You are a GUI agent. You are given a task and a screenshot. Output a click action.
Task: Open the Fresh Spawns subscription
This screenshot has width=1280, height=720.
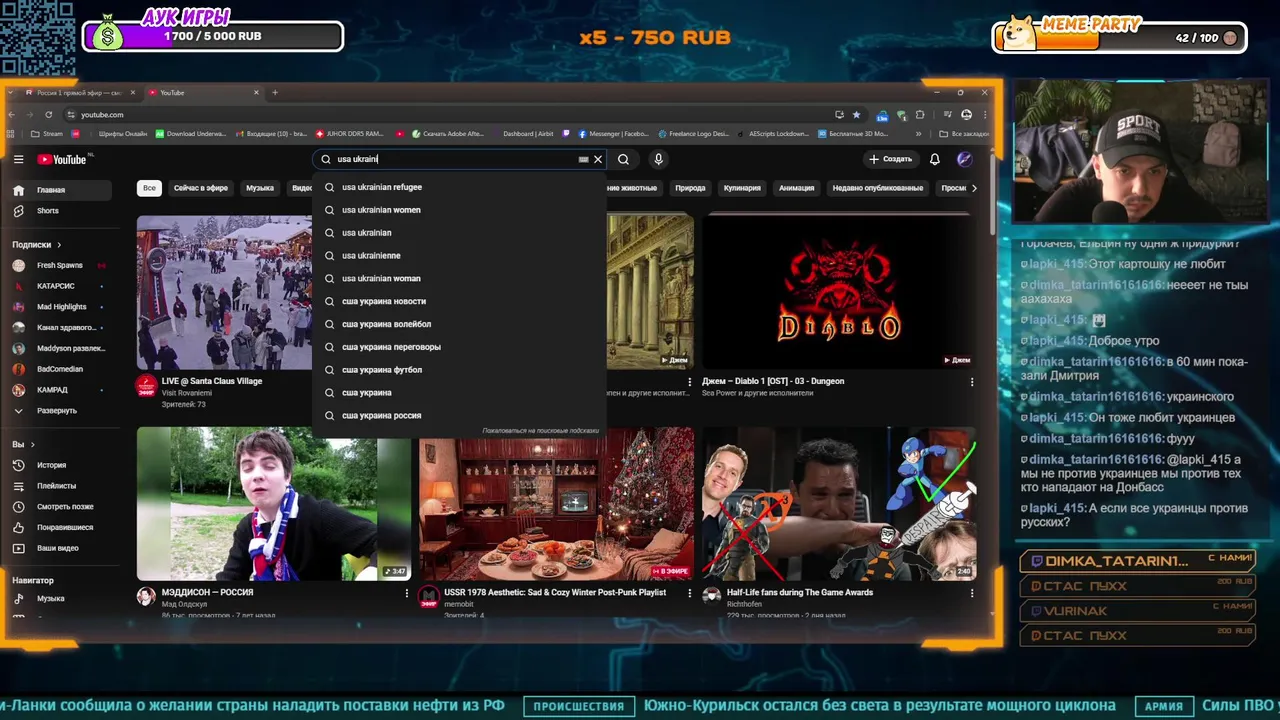pyautogui.click(x=62, y=265)
